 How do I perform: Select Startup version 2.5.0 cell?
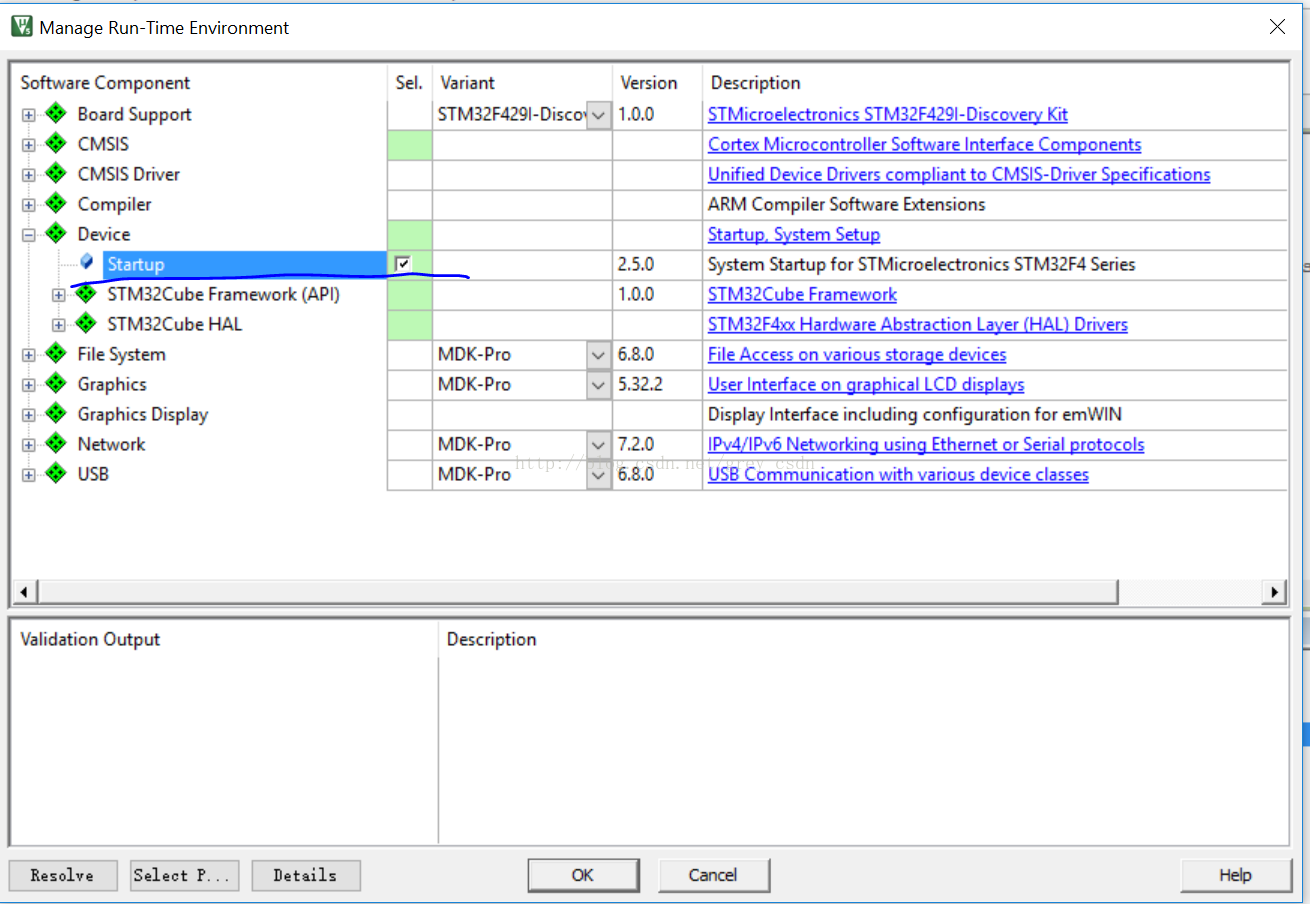click(x=657, y=264)
